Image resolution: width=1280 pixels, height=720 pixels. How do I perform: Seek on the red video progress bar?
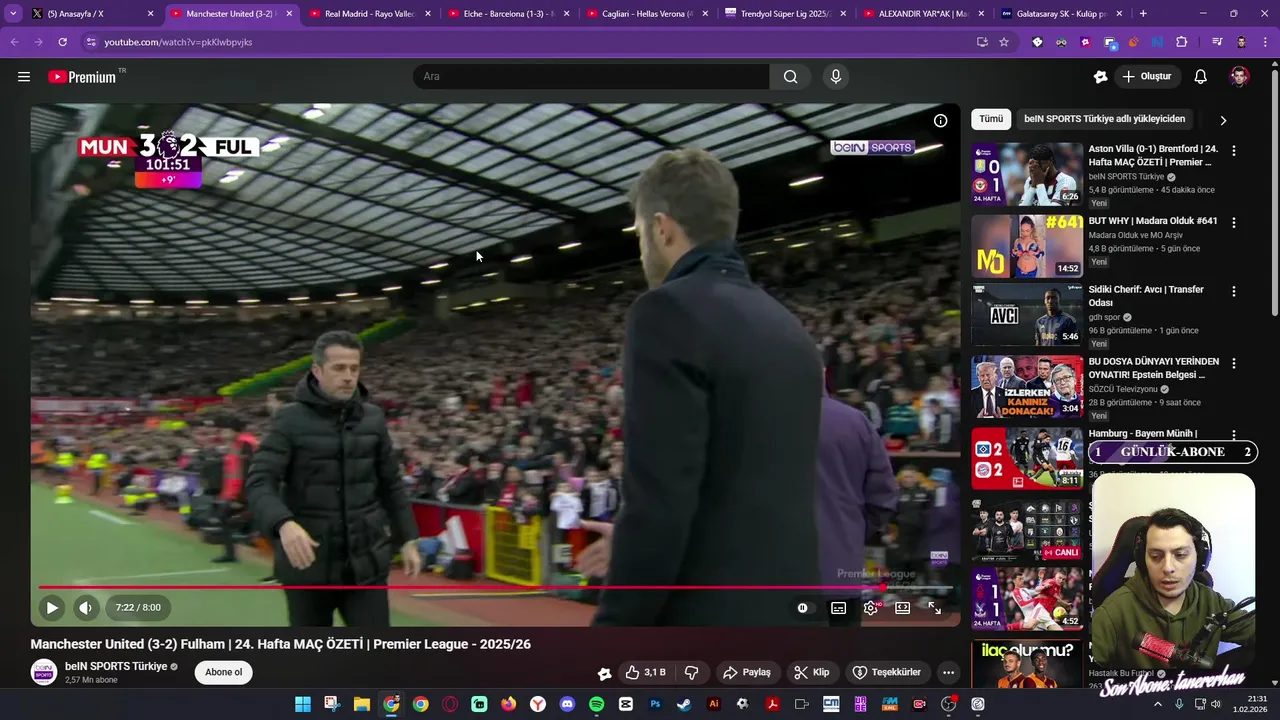click(x=495, y=588)
